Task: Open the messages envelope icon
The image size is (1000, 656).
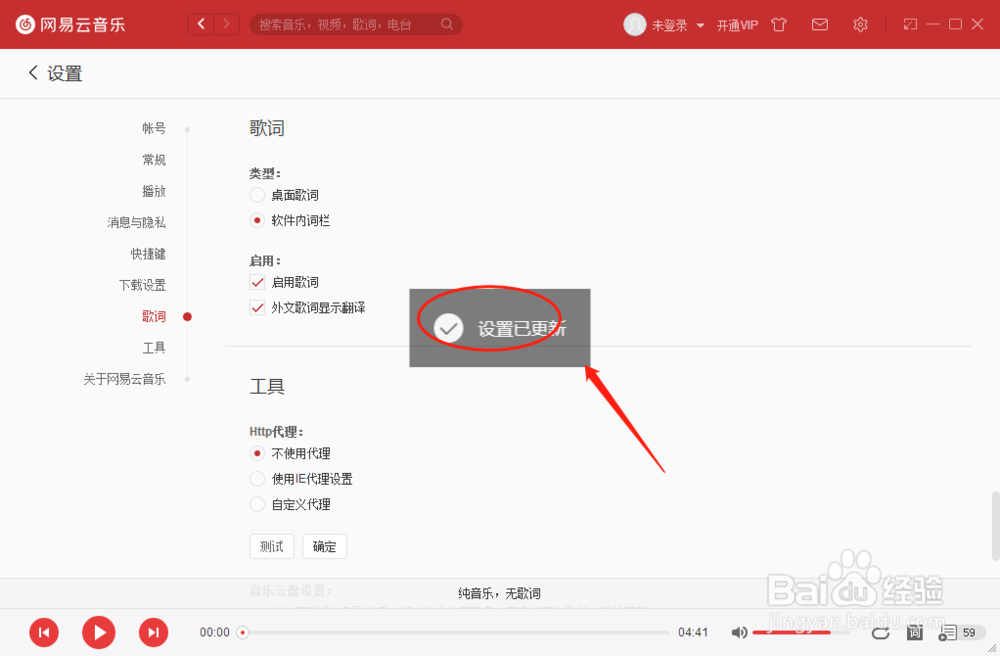Action: (820, 25)
